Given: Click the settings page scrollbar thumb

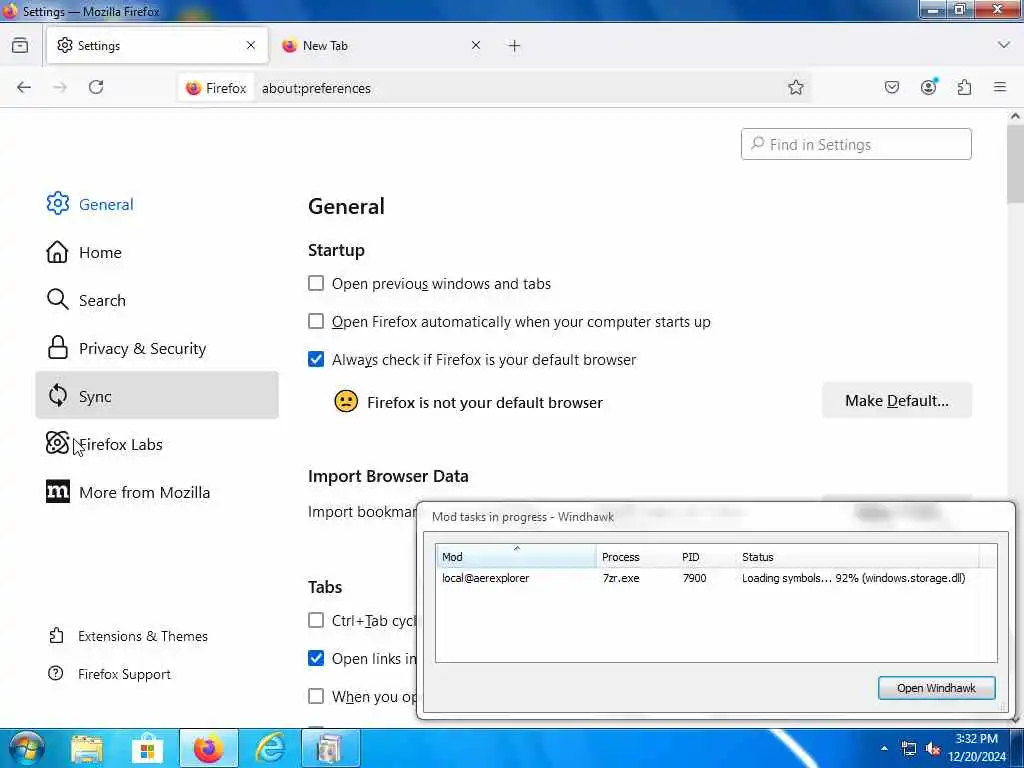Looking at the screenshot, I should pos(1016,163).
